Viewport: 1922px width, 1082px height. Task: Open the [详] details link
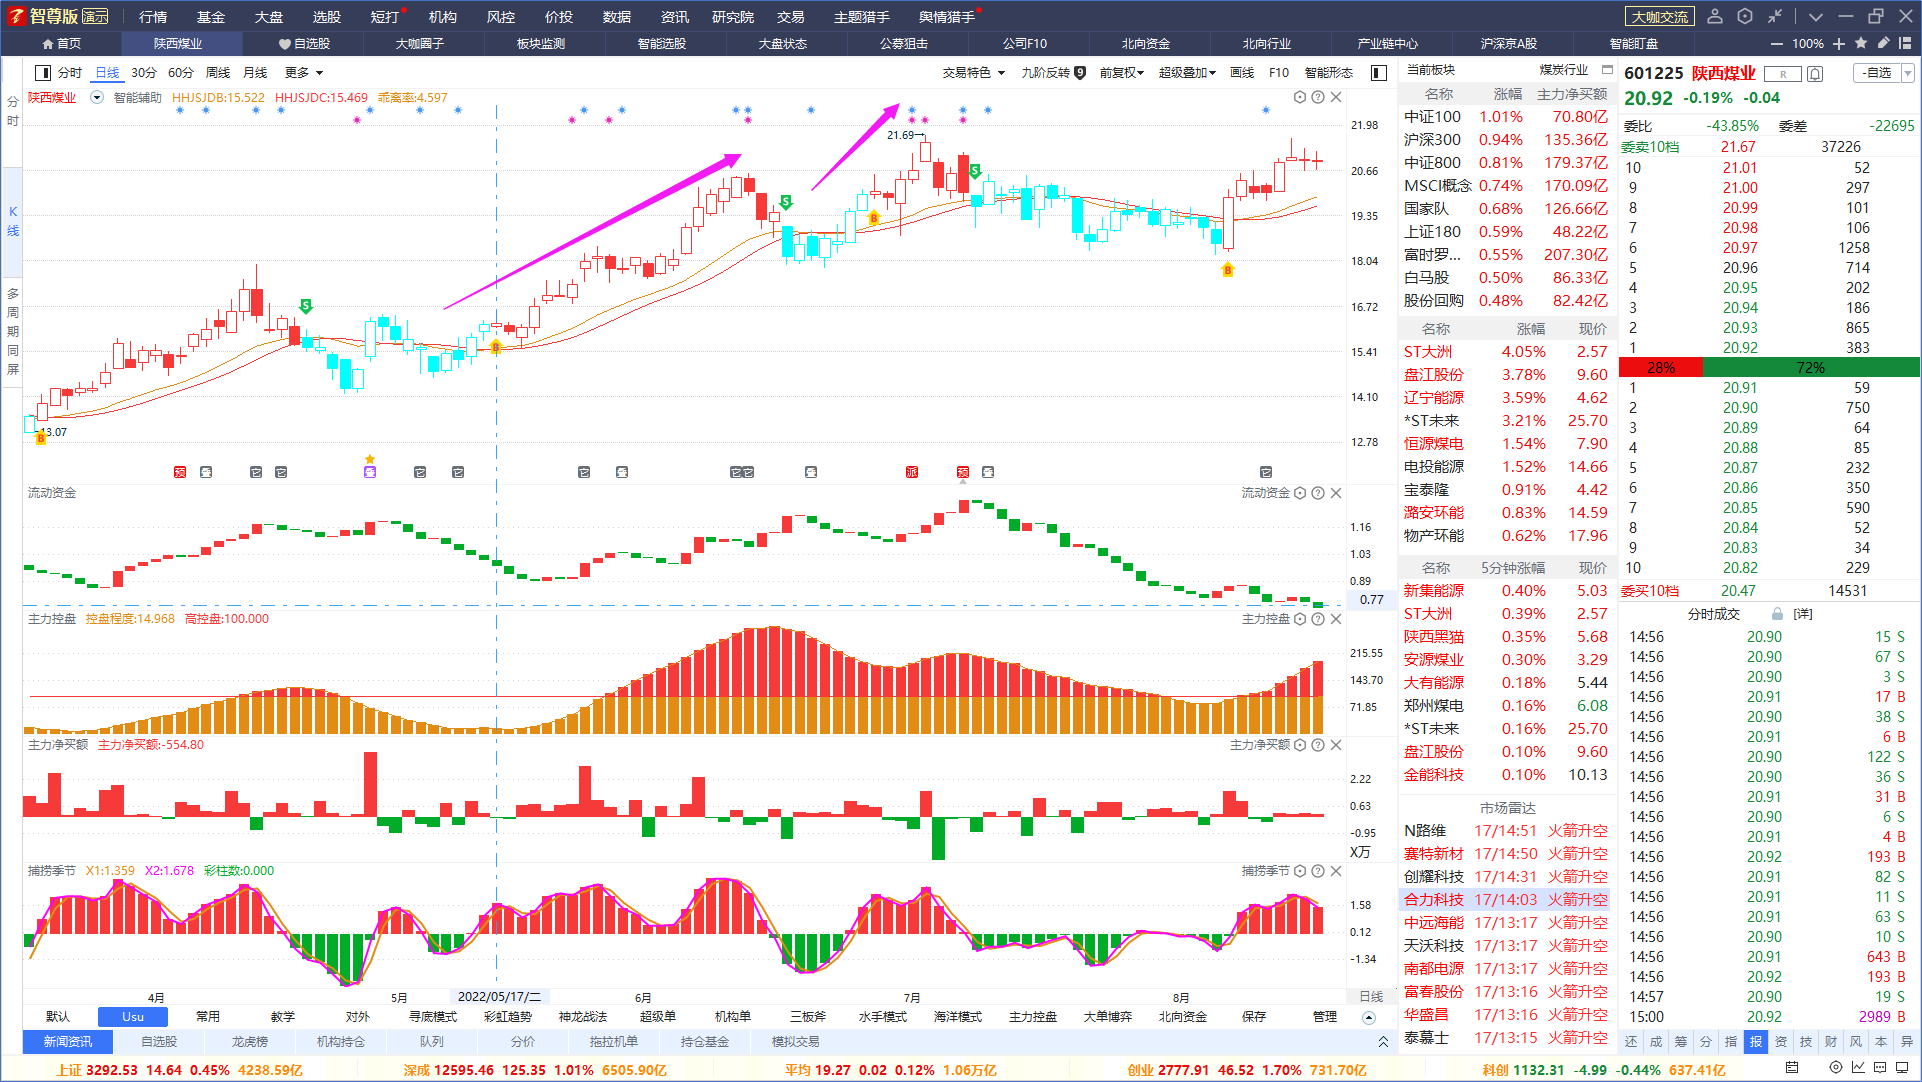point(1803,614)
